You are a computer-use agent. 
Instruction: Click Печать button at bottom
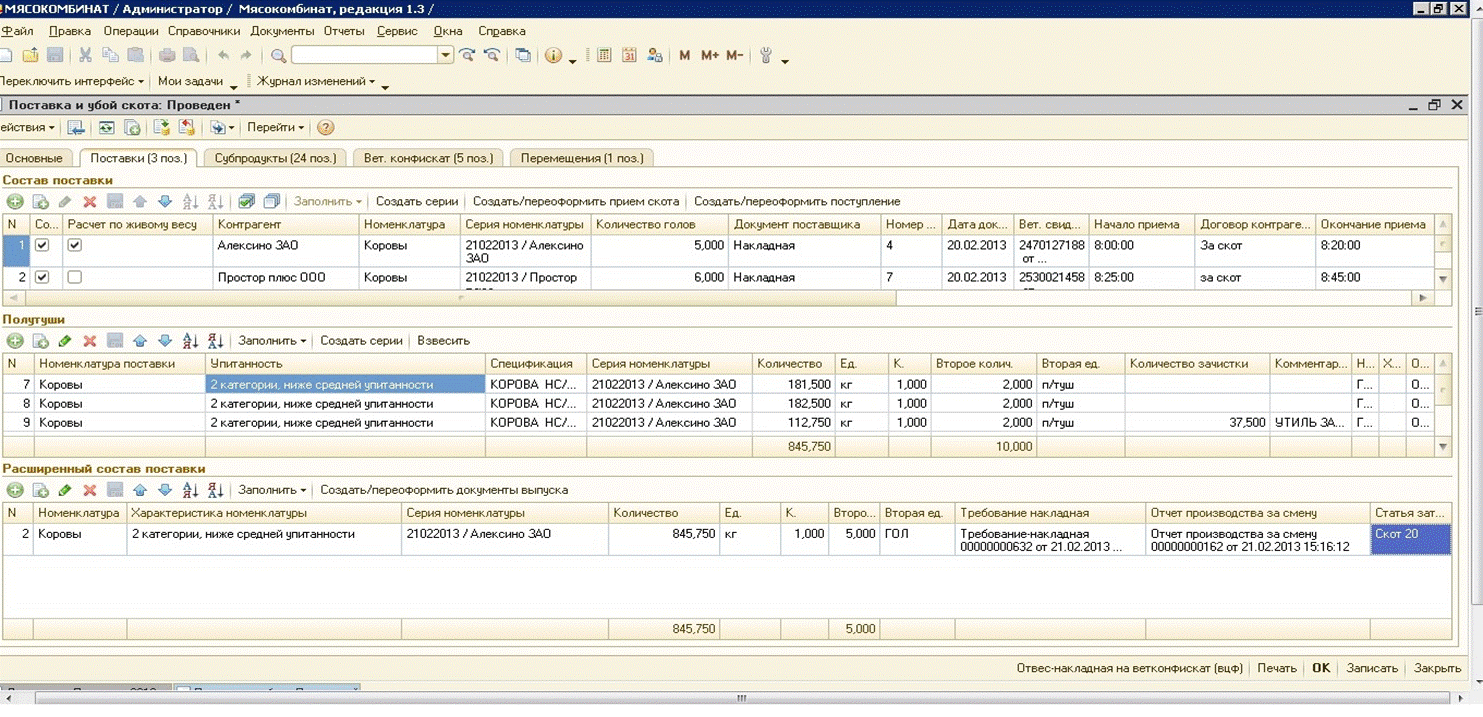tap(1277, 668)
